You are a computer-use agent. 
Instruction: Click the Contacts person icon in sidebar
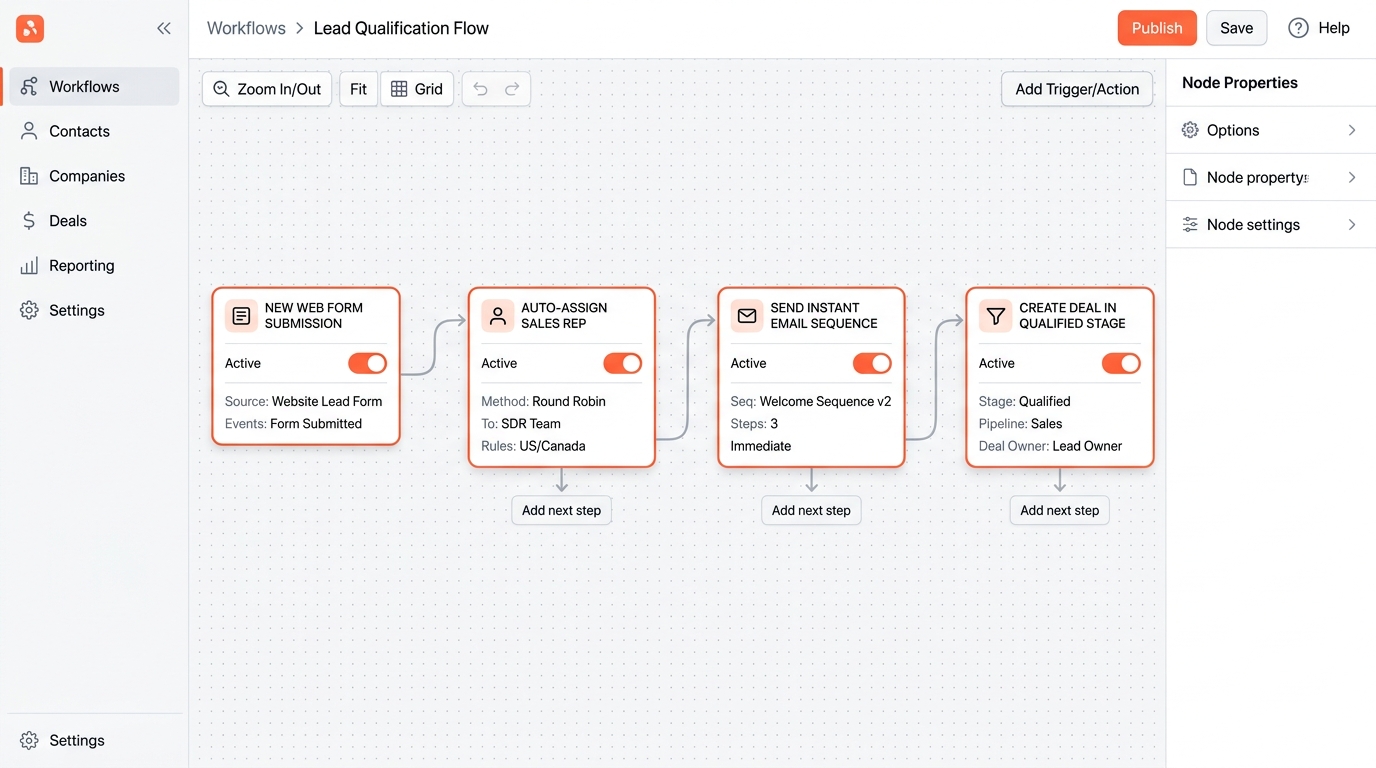click(29, 131)
